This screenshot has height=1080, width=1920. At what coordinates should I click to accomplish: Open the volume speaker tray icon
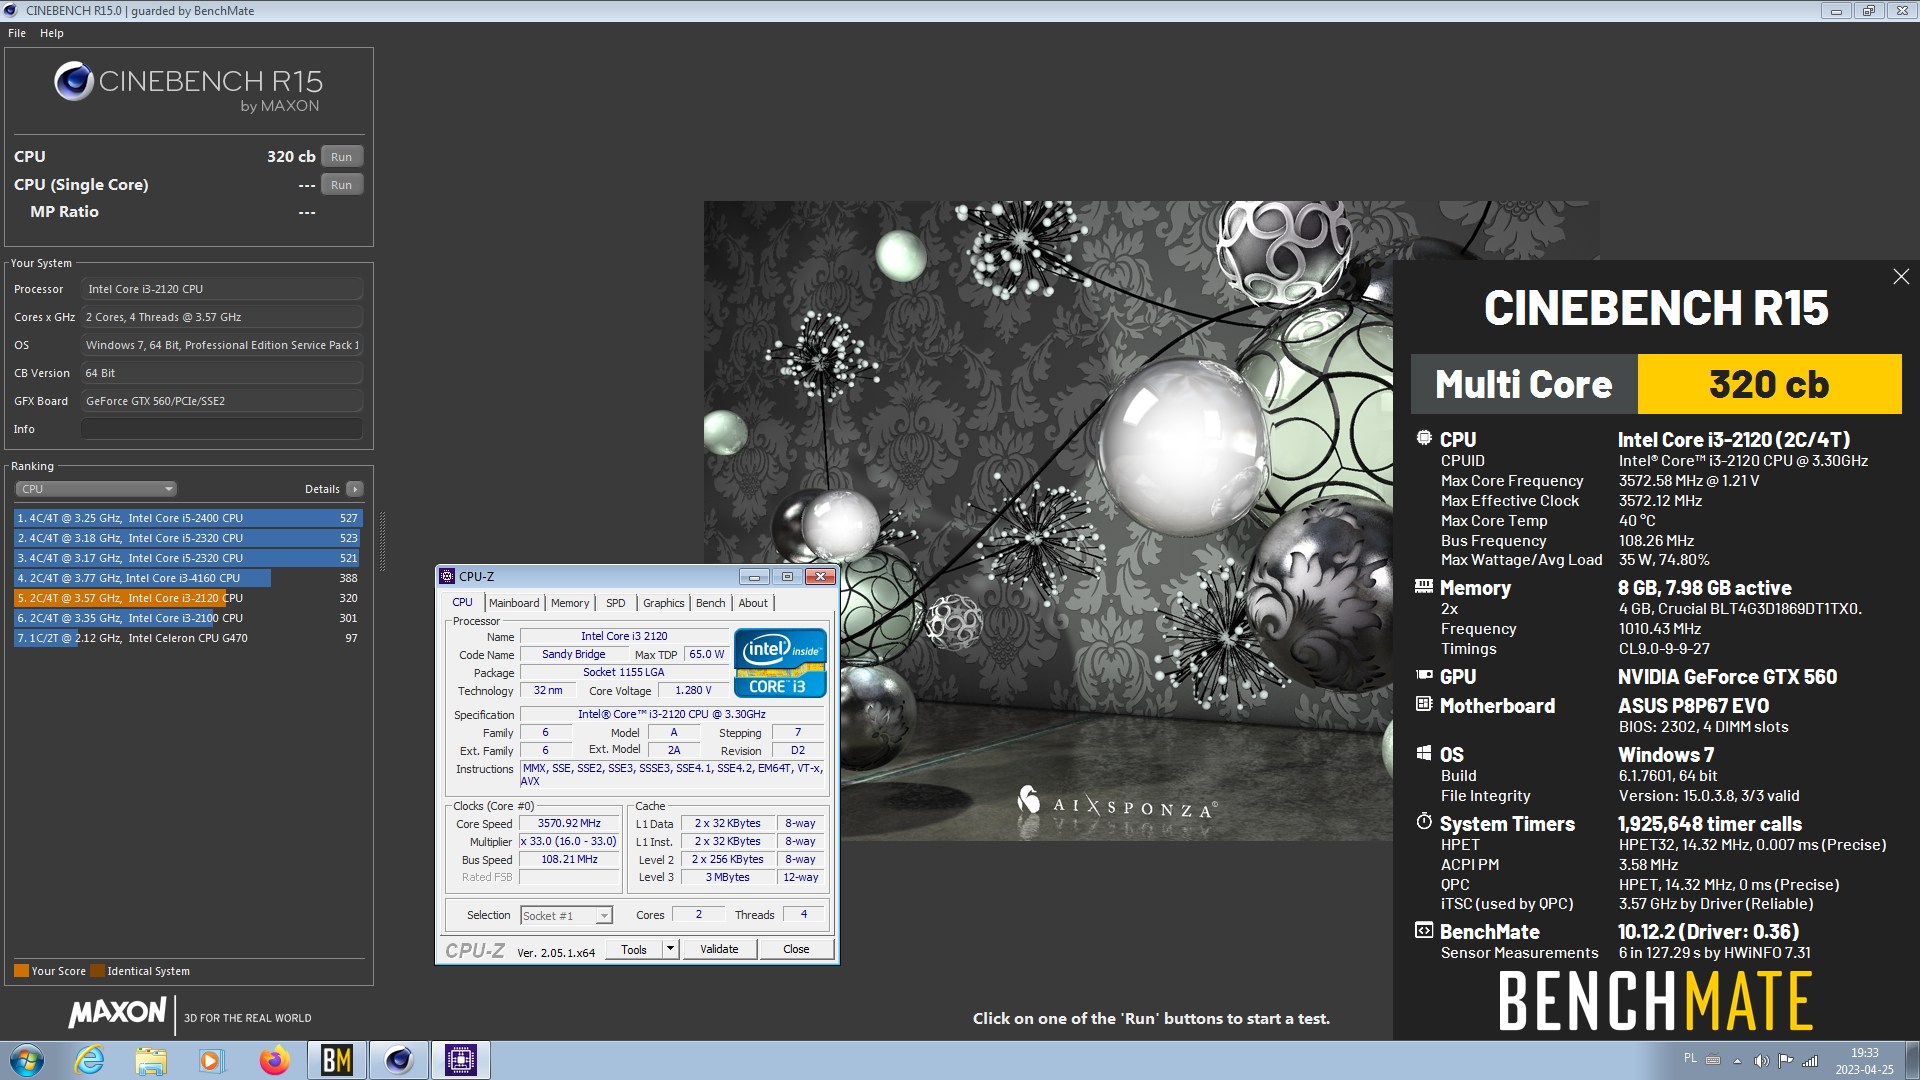pos(1761,1061)
